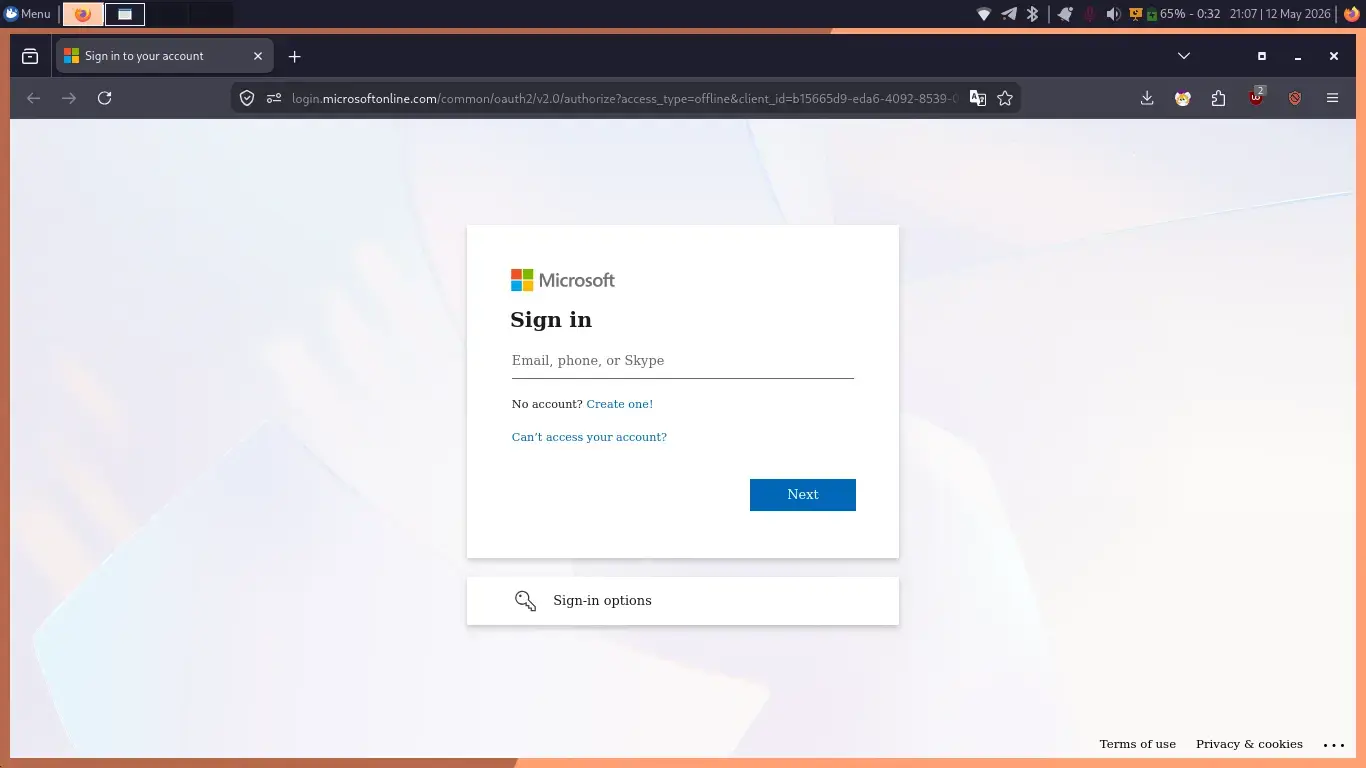1366x768 pixels.
Task: Click the Microsoft logo on sign-in card
Action: tap(563, 280)
